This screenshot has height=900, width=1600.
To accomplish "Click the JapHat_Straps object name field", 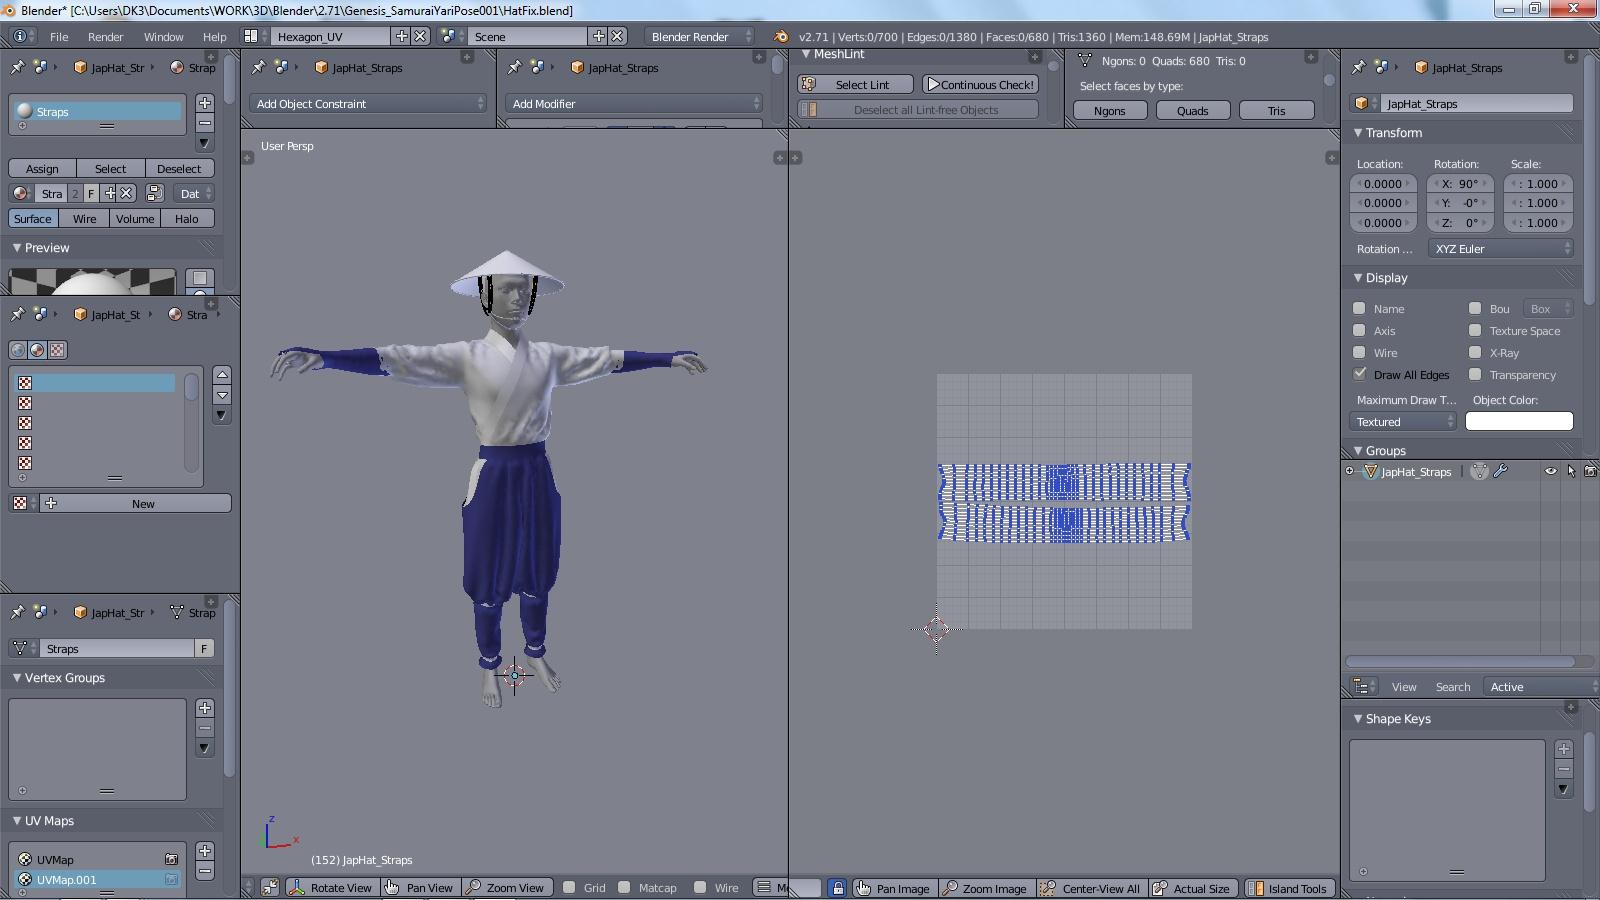I will [x=1471, y=104].
